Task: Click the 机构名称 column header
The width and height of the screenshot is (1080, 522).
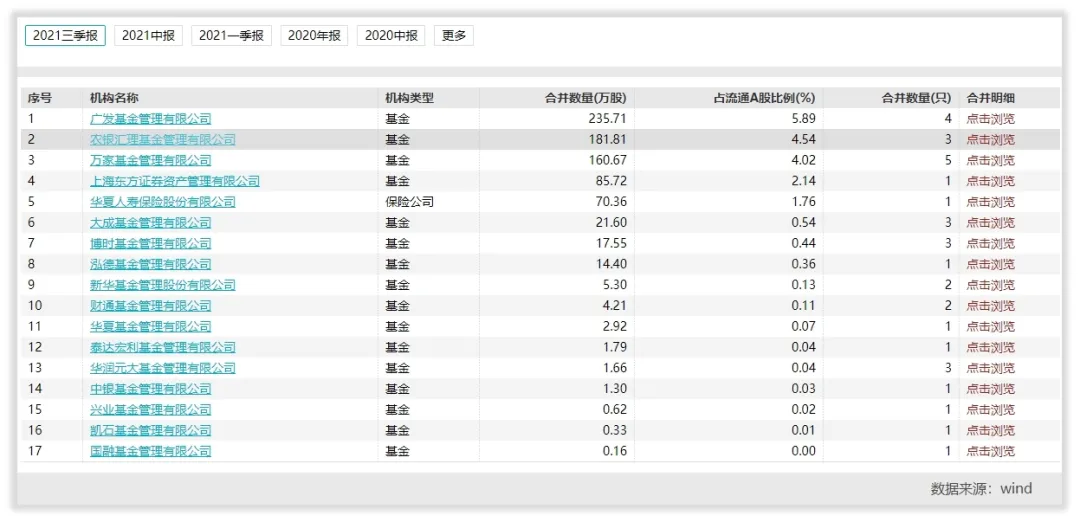Action: point(114,98)
